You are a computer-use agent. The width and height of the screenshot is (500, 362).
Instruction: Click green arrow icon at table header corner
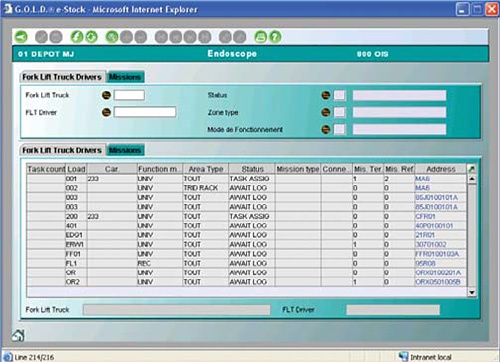[471, 169]
